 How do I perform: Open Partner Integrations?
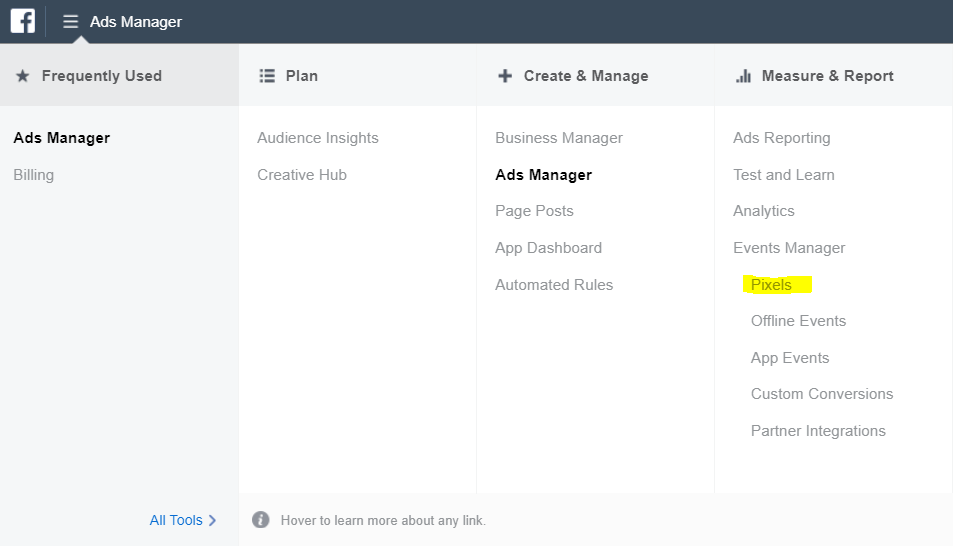818,431
